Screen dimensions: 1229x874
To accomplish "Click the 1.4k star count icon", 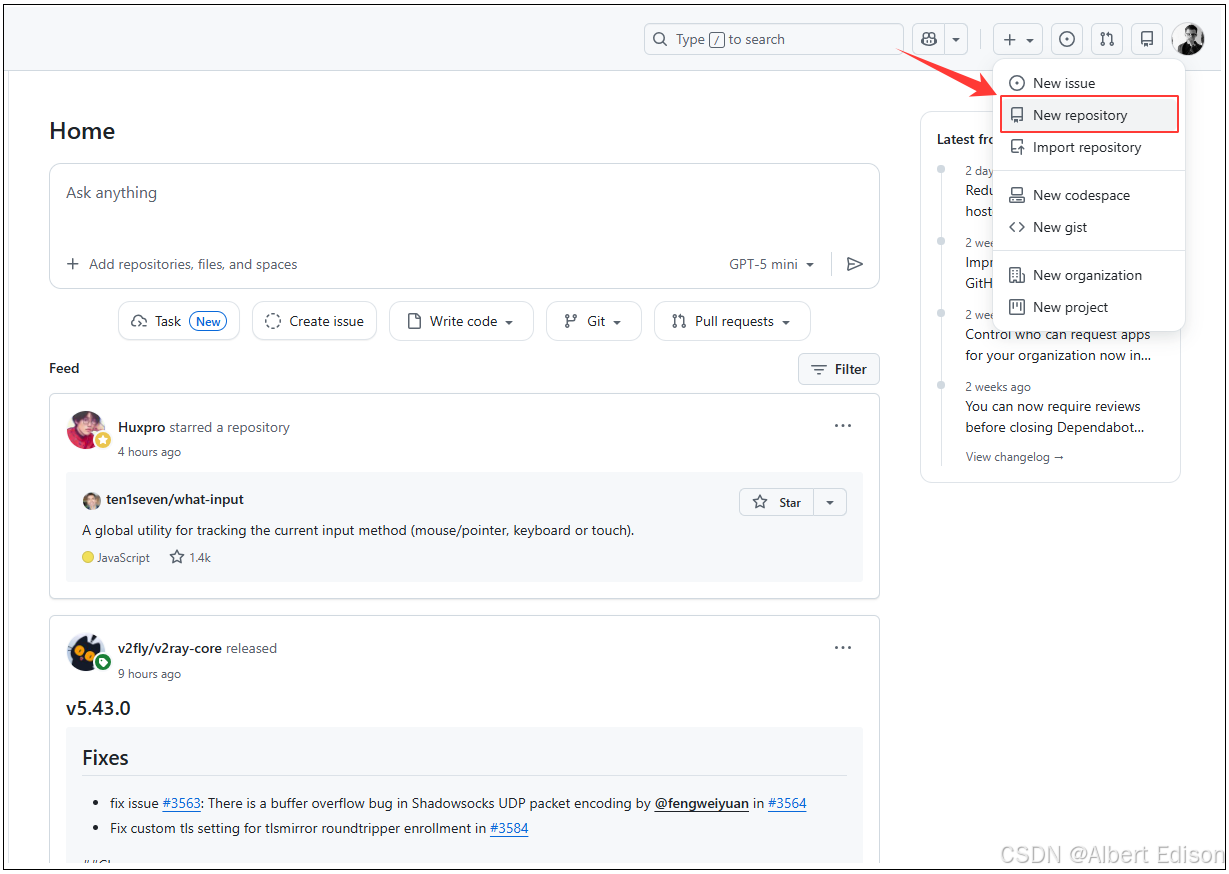I will pyautogui.click(x=177, y=557).
